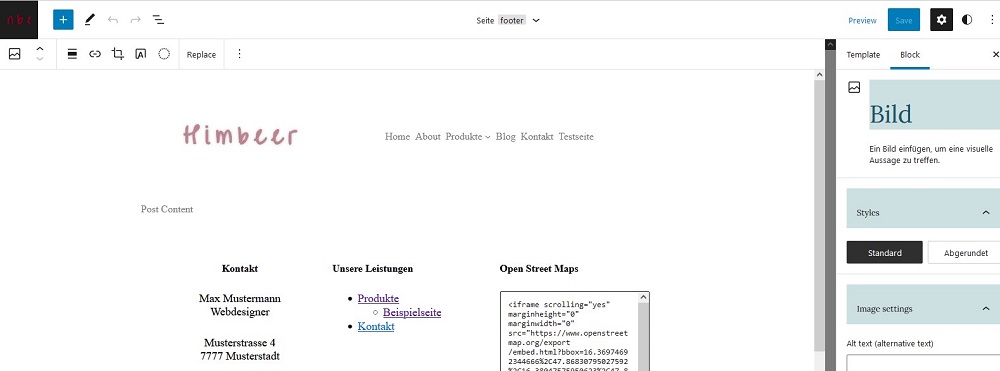
Task: Close the settings sidebar
Action: [996, 55]
